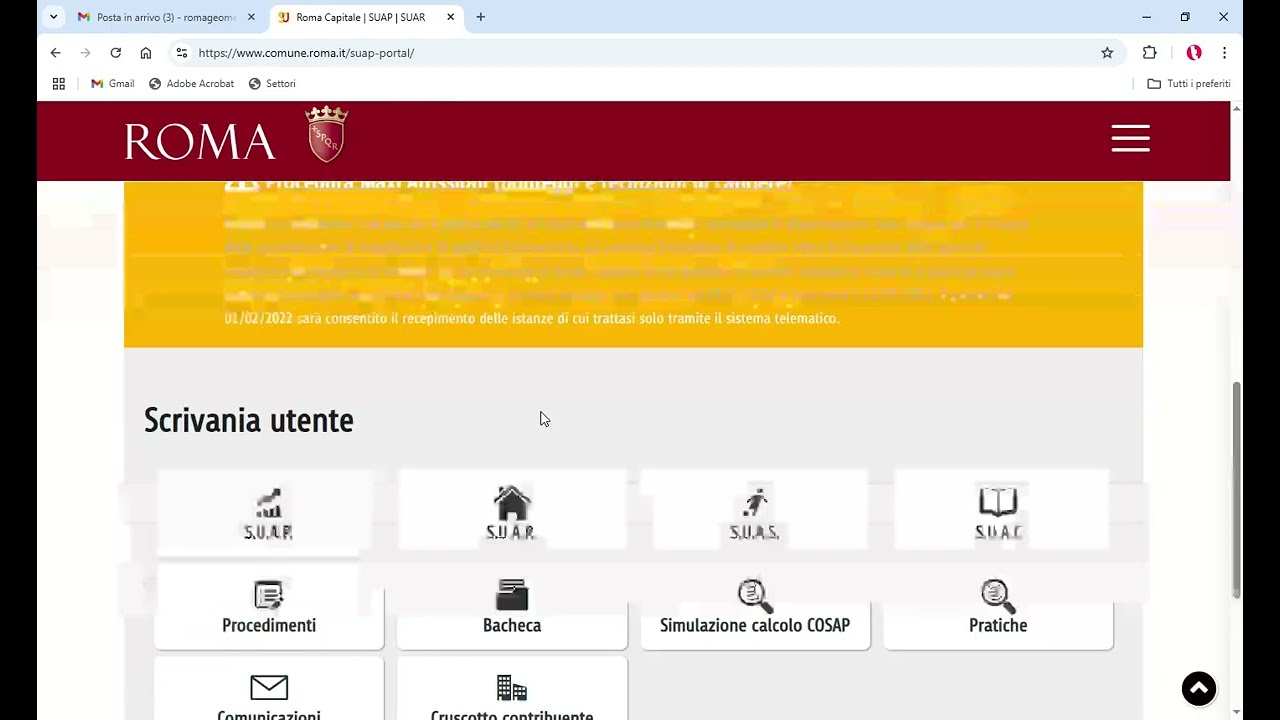Click the 01/02/2022 notice text line

click(532, 318)
